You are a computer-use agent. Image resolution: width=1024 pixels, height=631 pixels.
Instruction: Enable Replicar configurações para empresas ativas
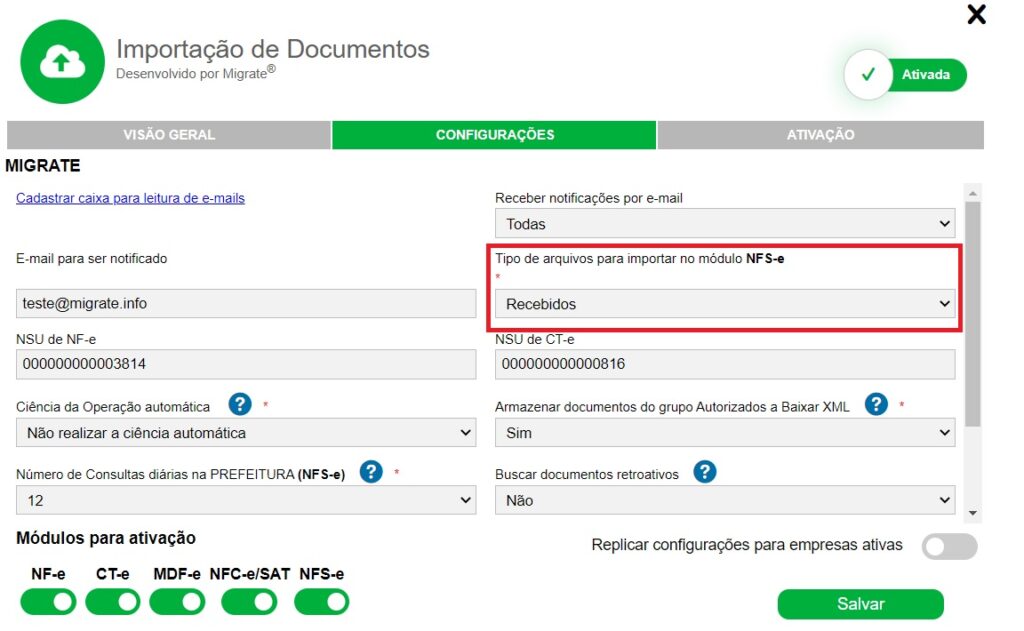click(949, 546)
